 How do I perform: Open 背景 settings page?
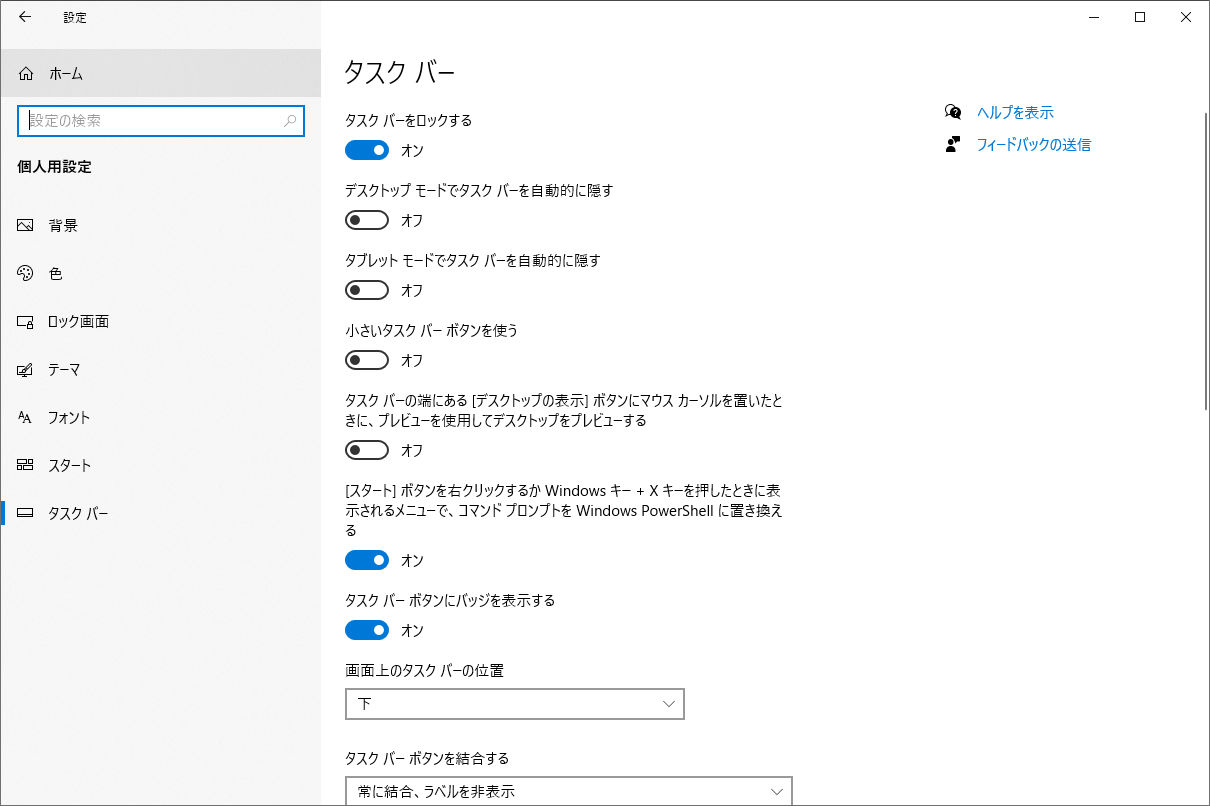[160, 226]
